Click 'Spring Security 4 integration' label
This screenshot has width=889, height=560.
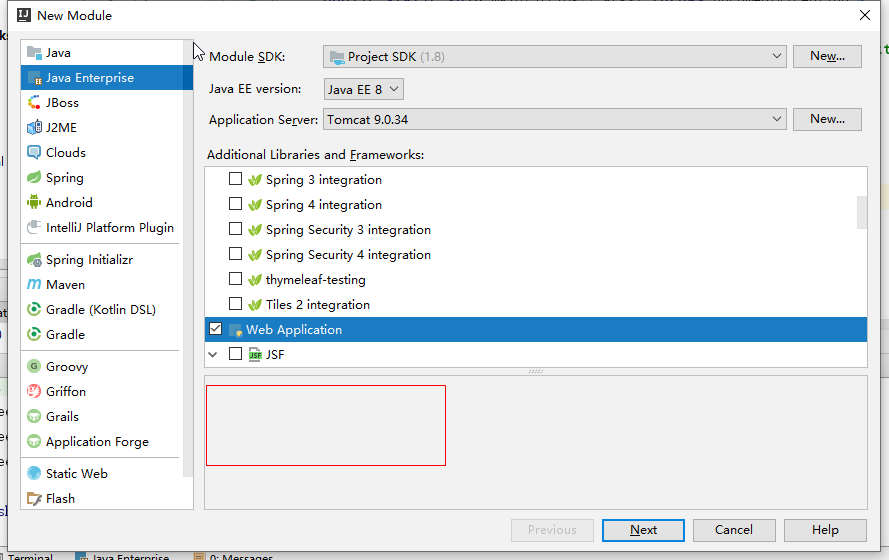pyautogui.click(x=348, y=254)
